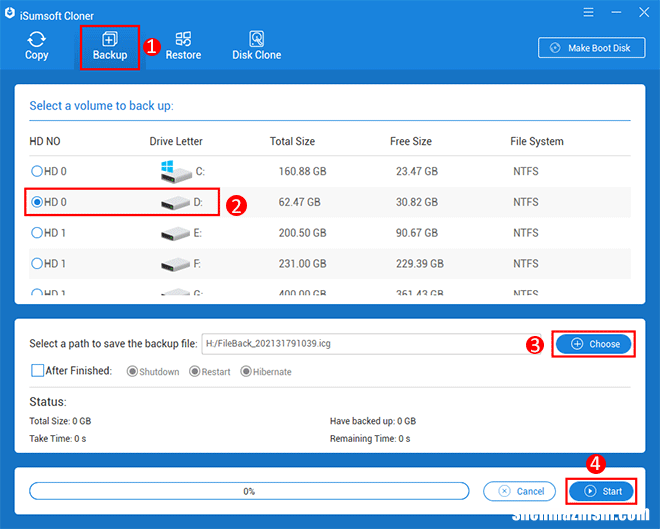The width and height of the screenshot is (660, 529).
Task: Open the hamburger menu icon
Action: tap(588, 12)
